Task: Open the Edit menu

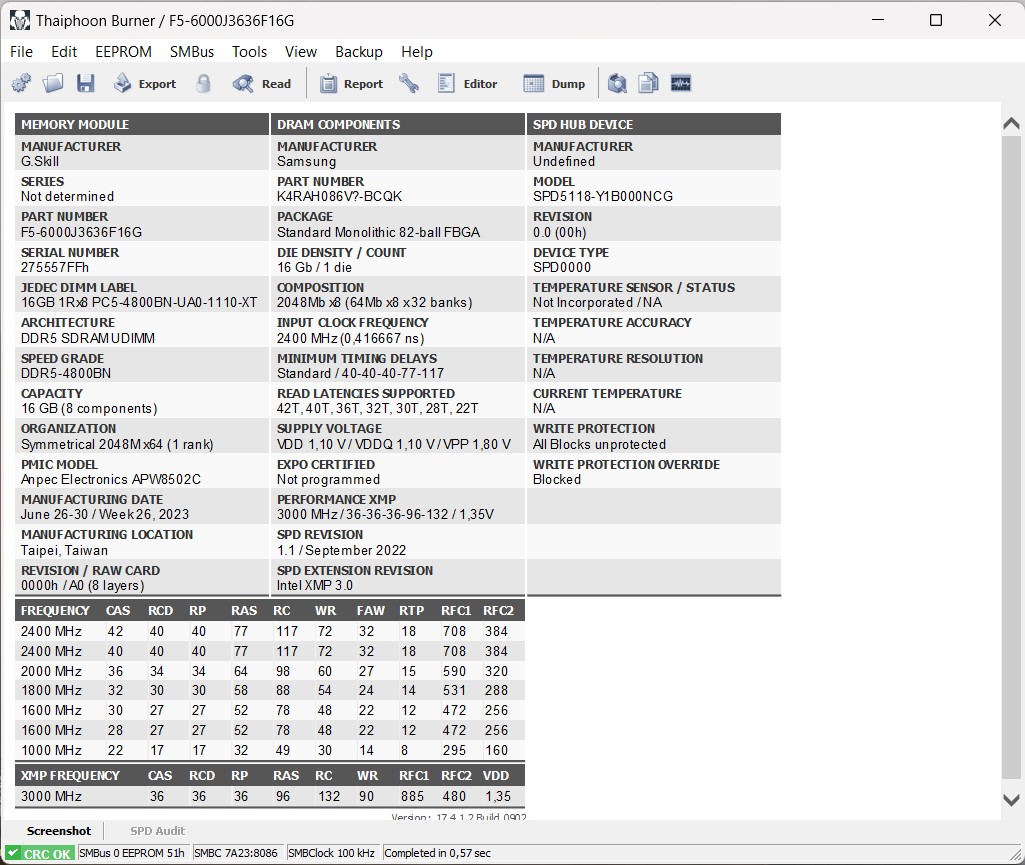Action: pyautogui.click(x=64, y=52)
